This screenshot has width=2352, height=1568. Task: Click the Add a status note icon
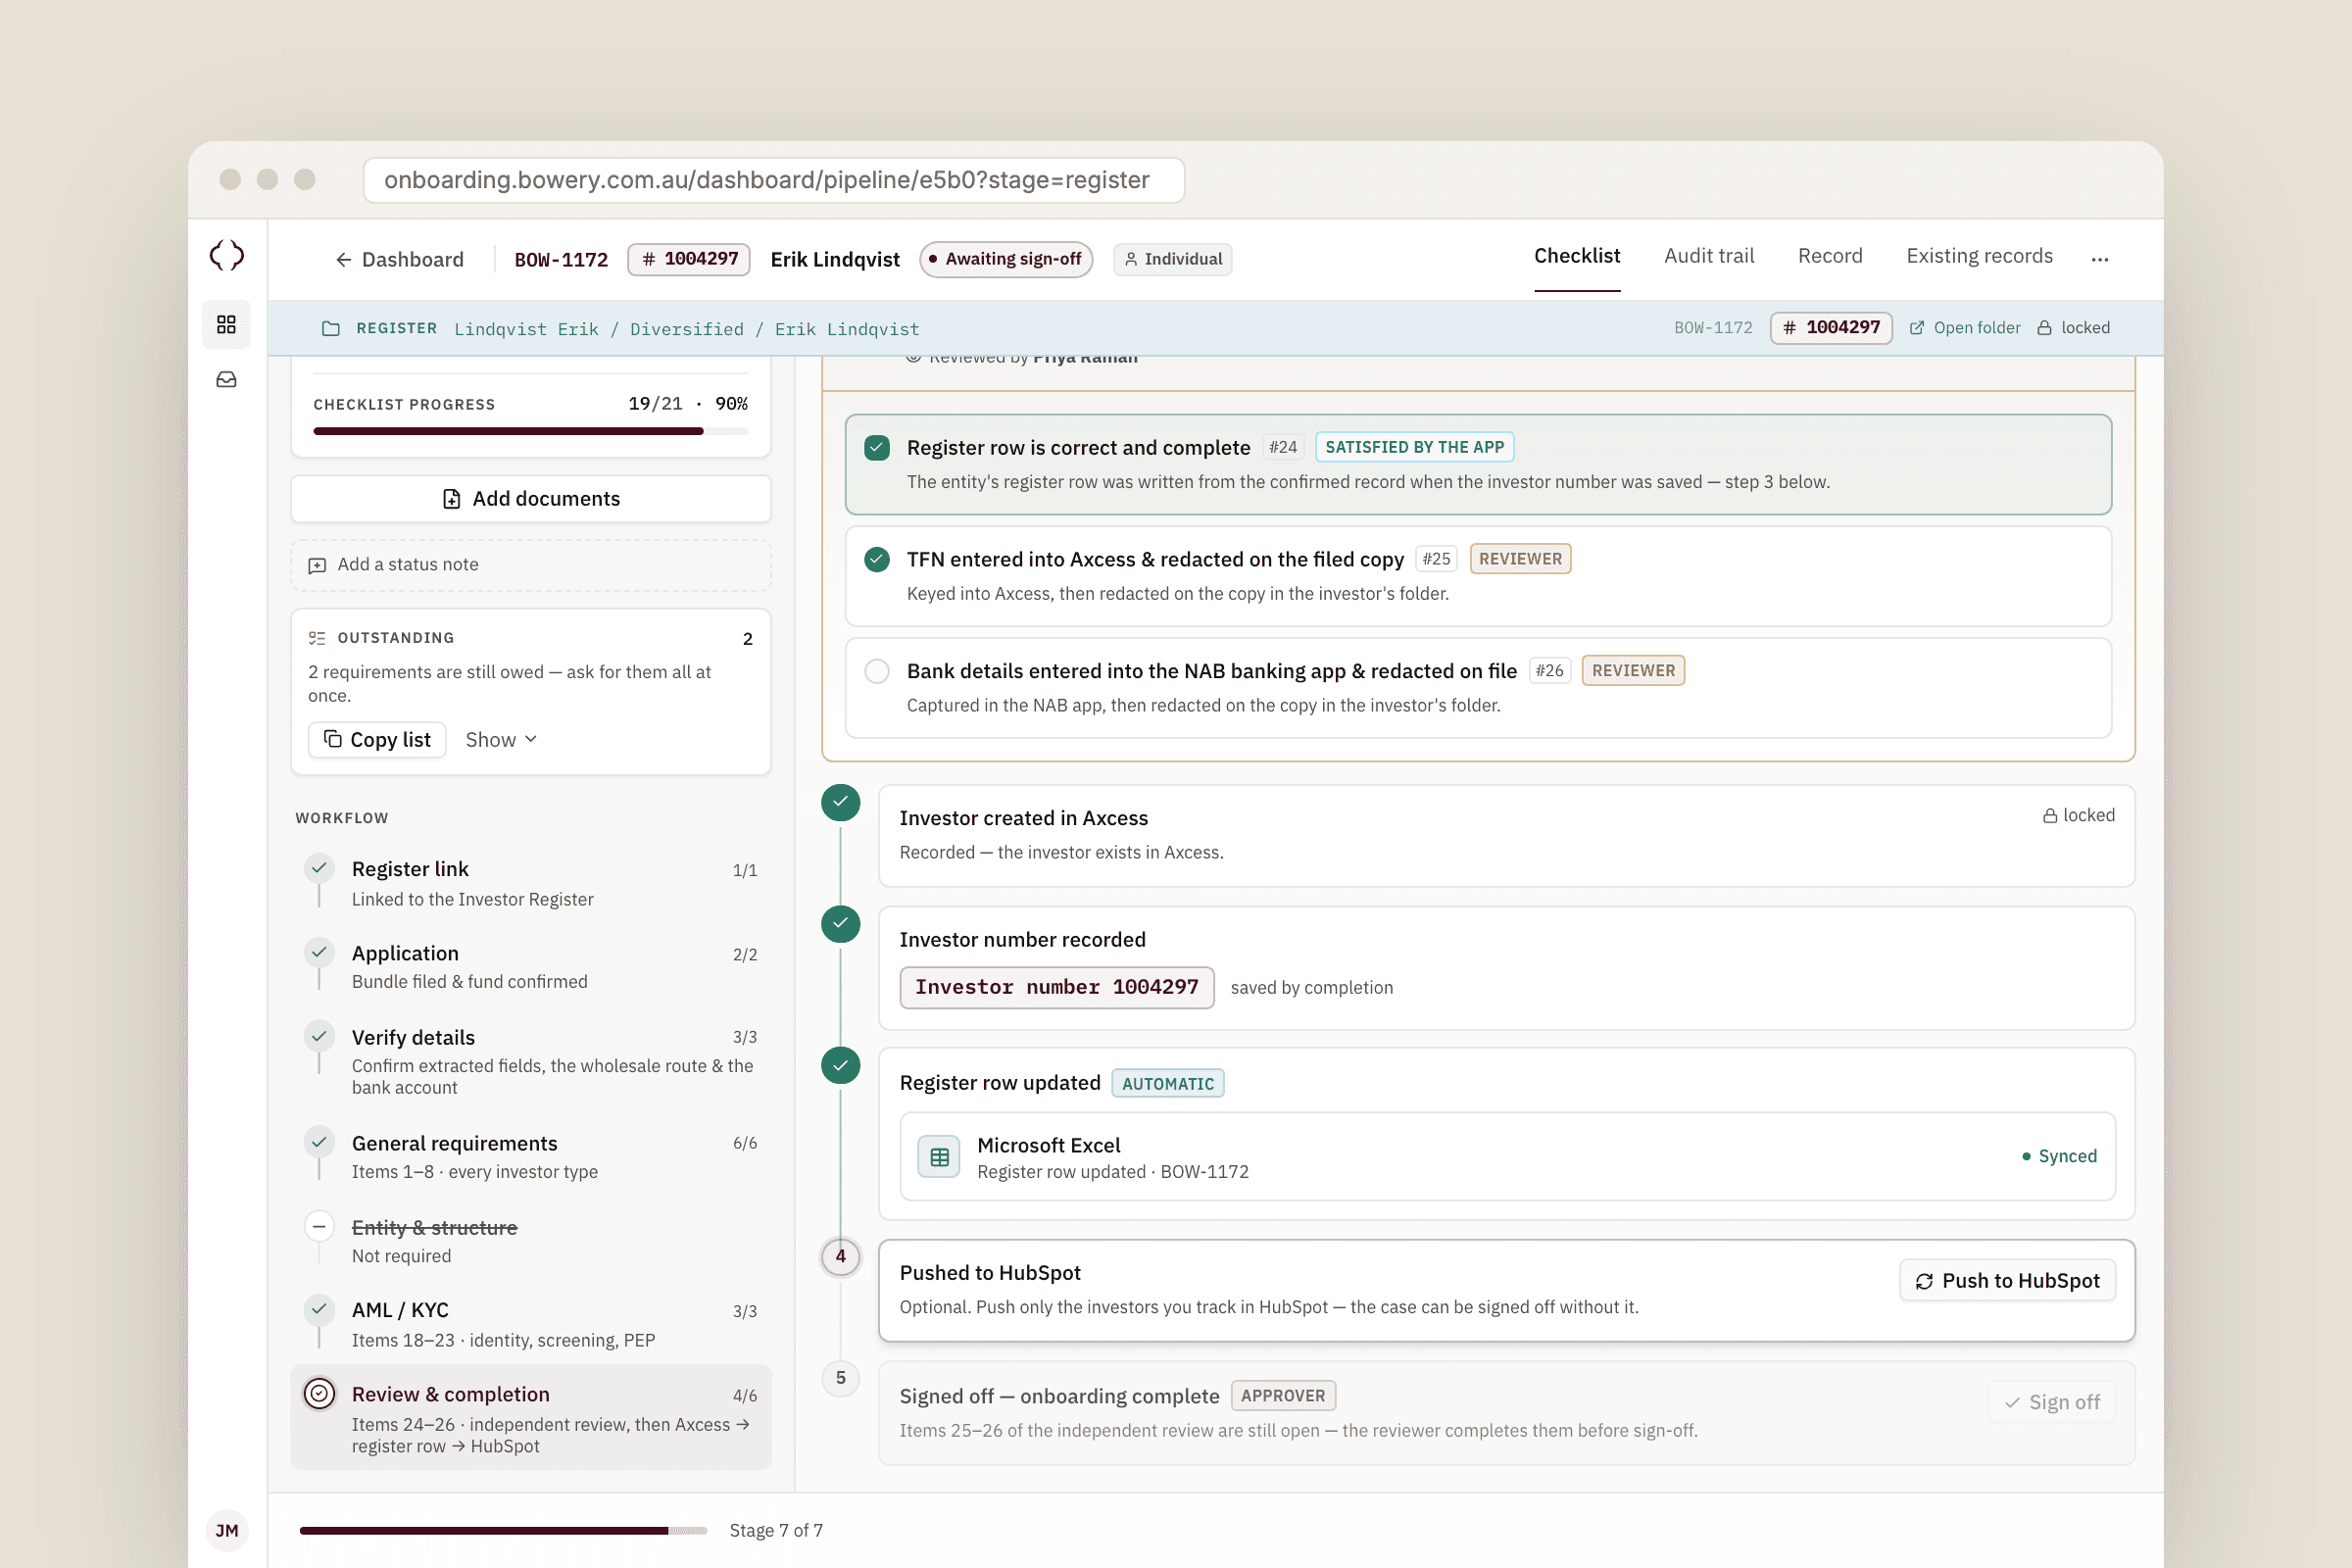(x=317, y=566)
